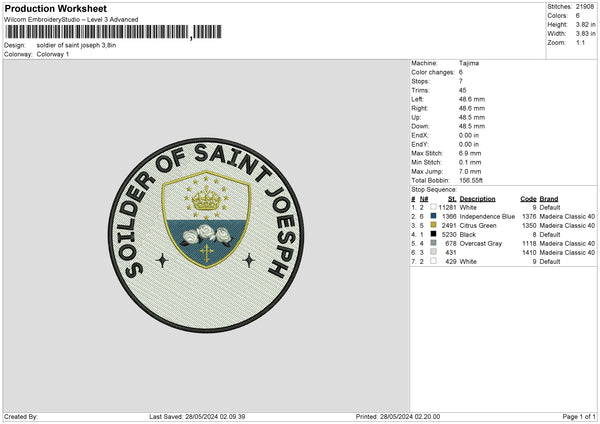The image size is (600, 424).
Task: Click the Independence Blue color swatch
Action: [433, 216]
